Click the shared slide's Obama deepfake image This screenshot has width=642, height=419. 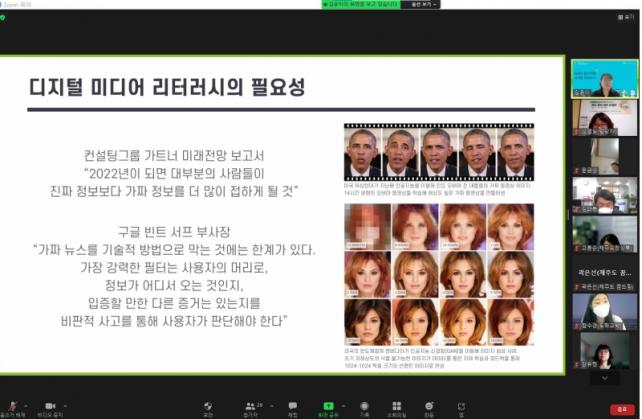click(438, 153)
